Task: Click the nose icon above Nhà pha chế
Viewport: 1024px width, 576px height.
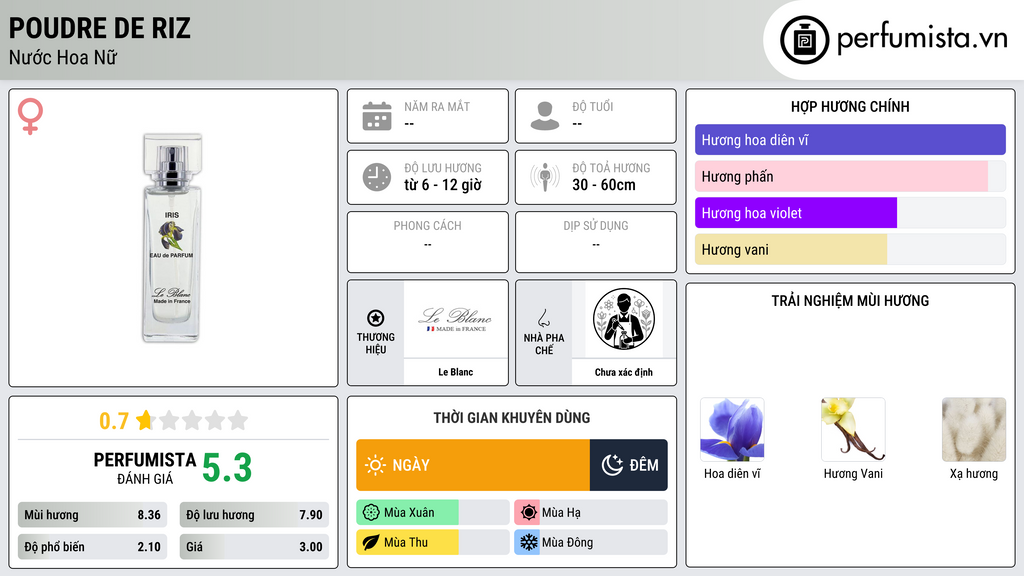Action: click(x=543, y=318)
